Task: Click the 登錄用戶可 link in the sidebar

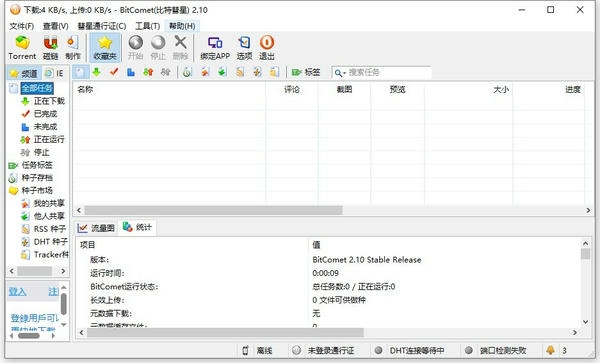Action: [x=34, y=318]
